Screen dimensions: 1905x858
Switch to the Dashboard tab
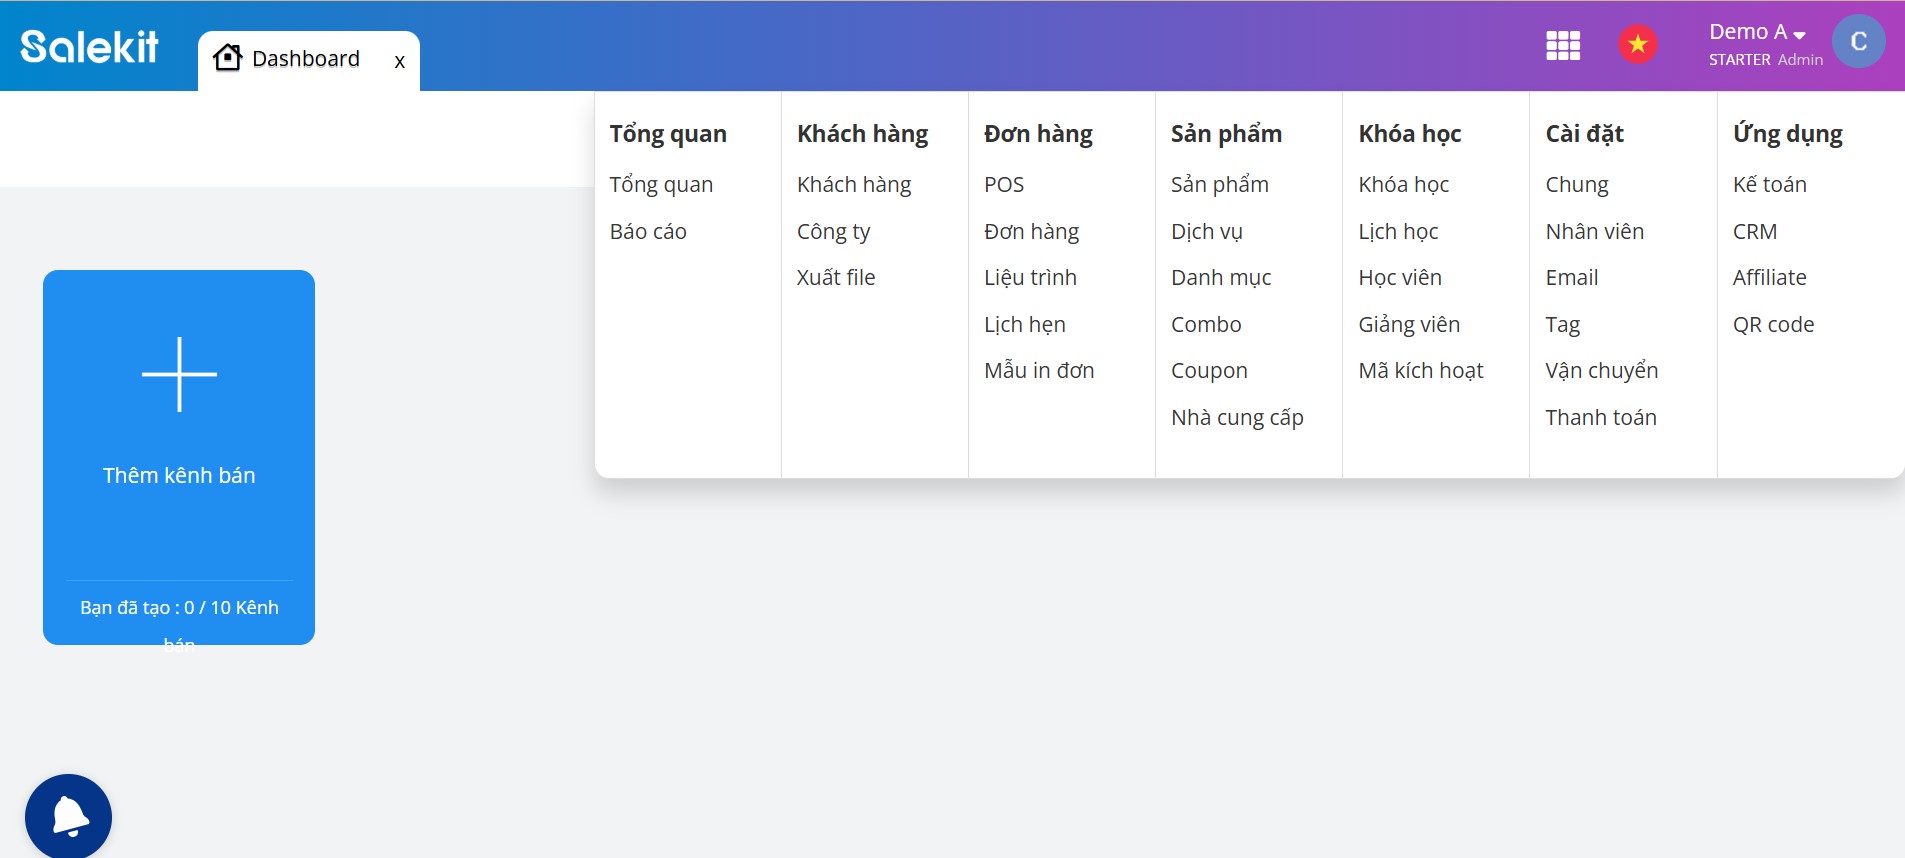[x=305, y=59]
